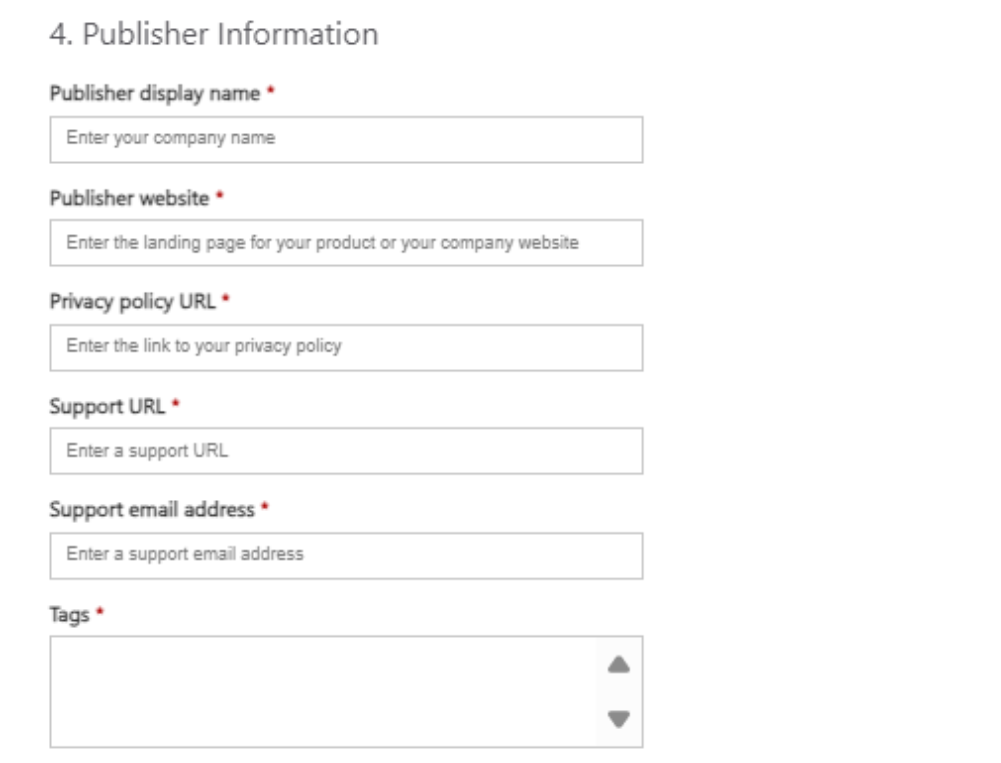Click the "Support URL" label text

[x=107, y=406]
